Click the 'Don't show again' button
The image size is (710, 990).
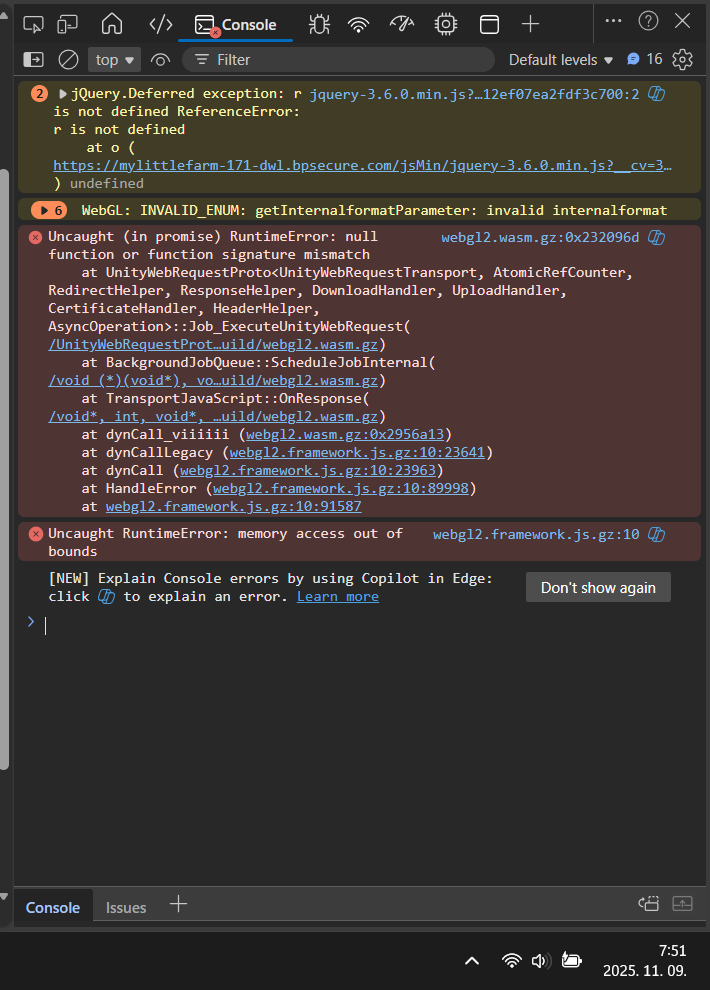598,587
